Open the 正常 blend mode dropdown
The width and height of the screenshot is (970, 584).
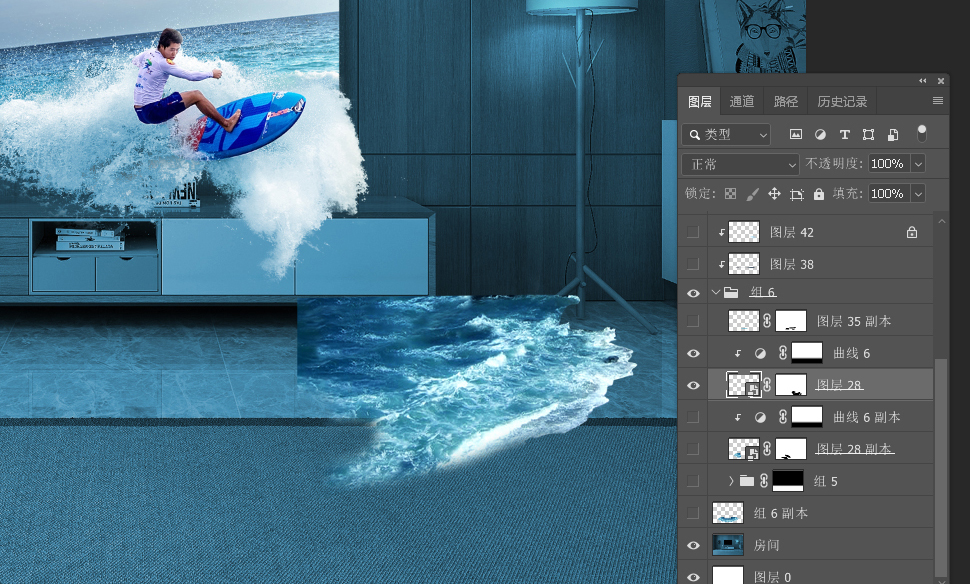pyautogui.click(x=740, y=164)
